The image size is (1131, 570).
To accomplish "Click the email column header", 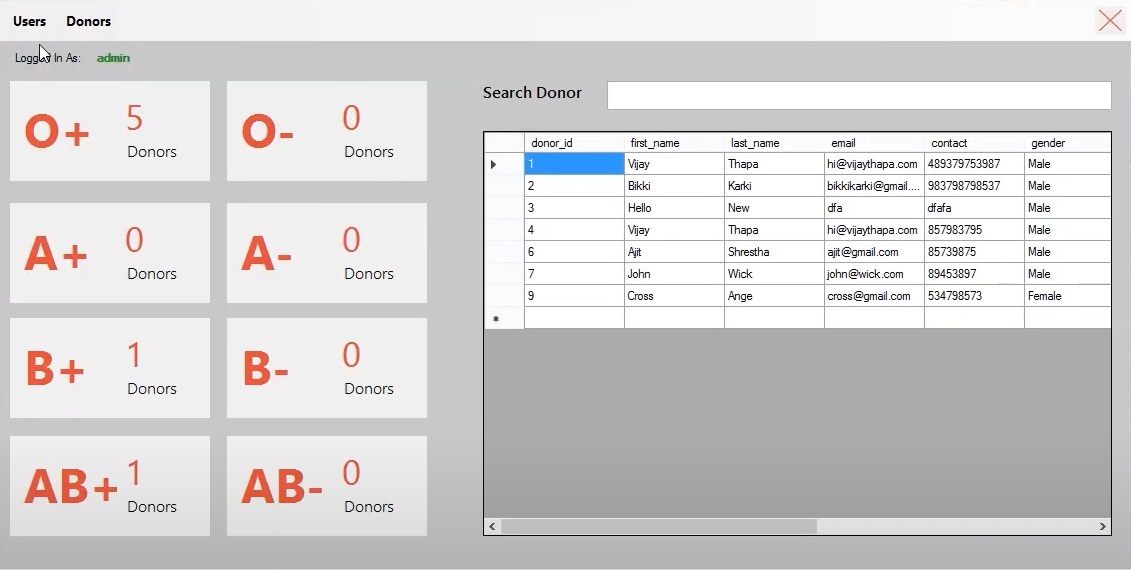I will coord(874,143).
